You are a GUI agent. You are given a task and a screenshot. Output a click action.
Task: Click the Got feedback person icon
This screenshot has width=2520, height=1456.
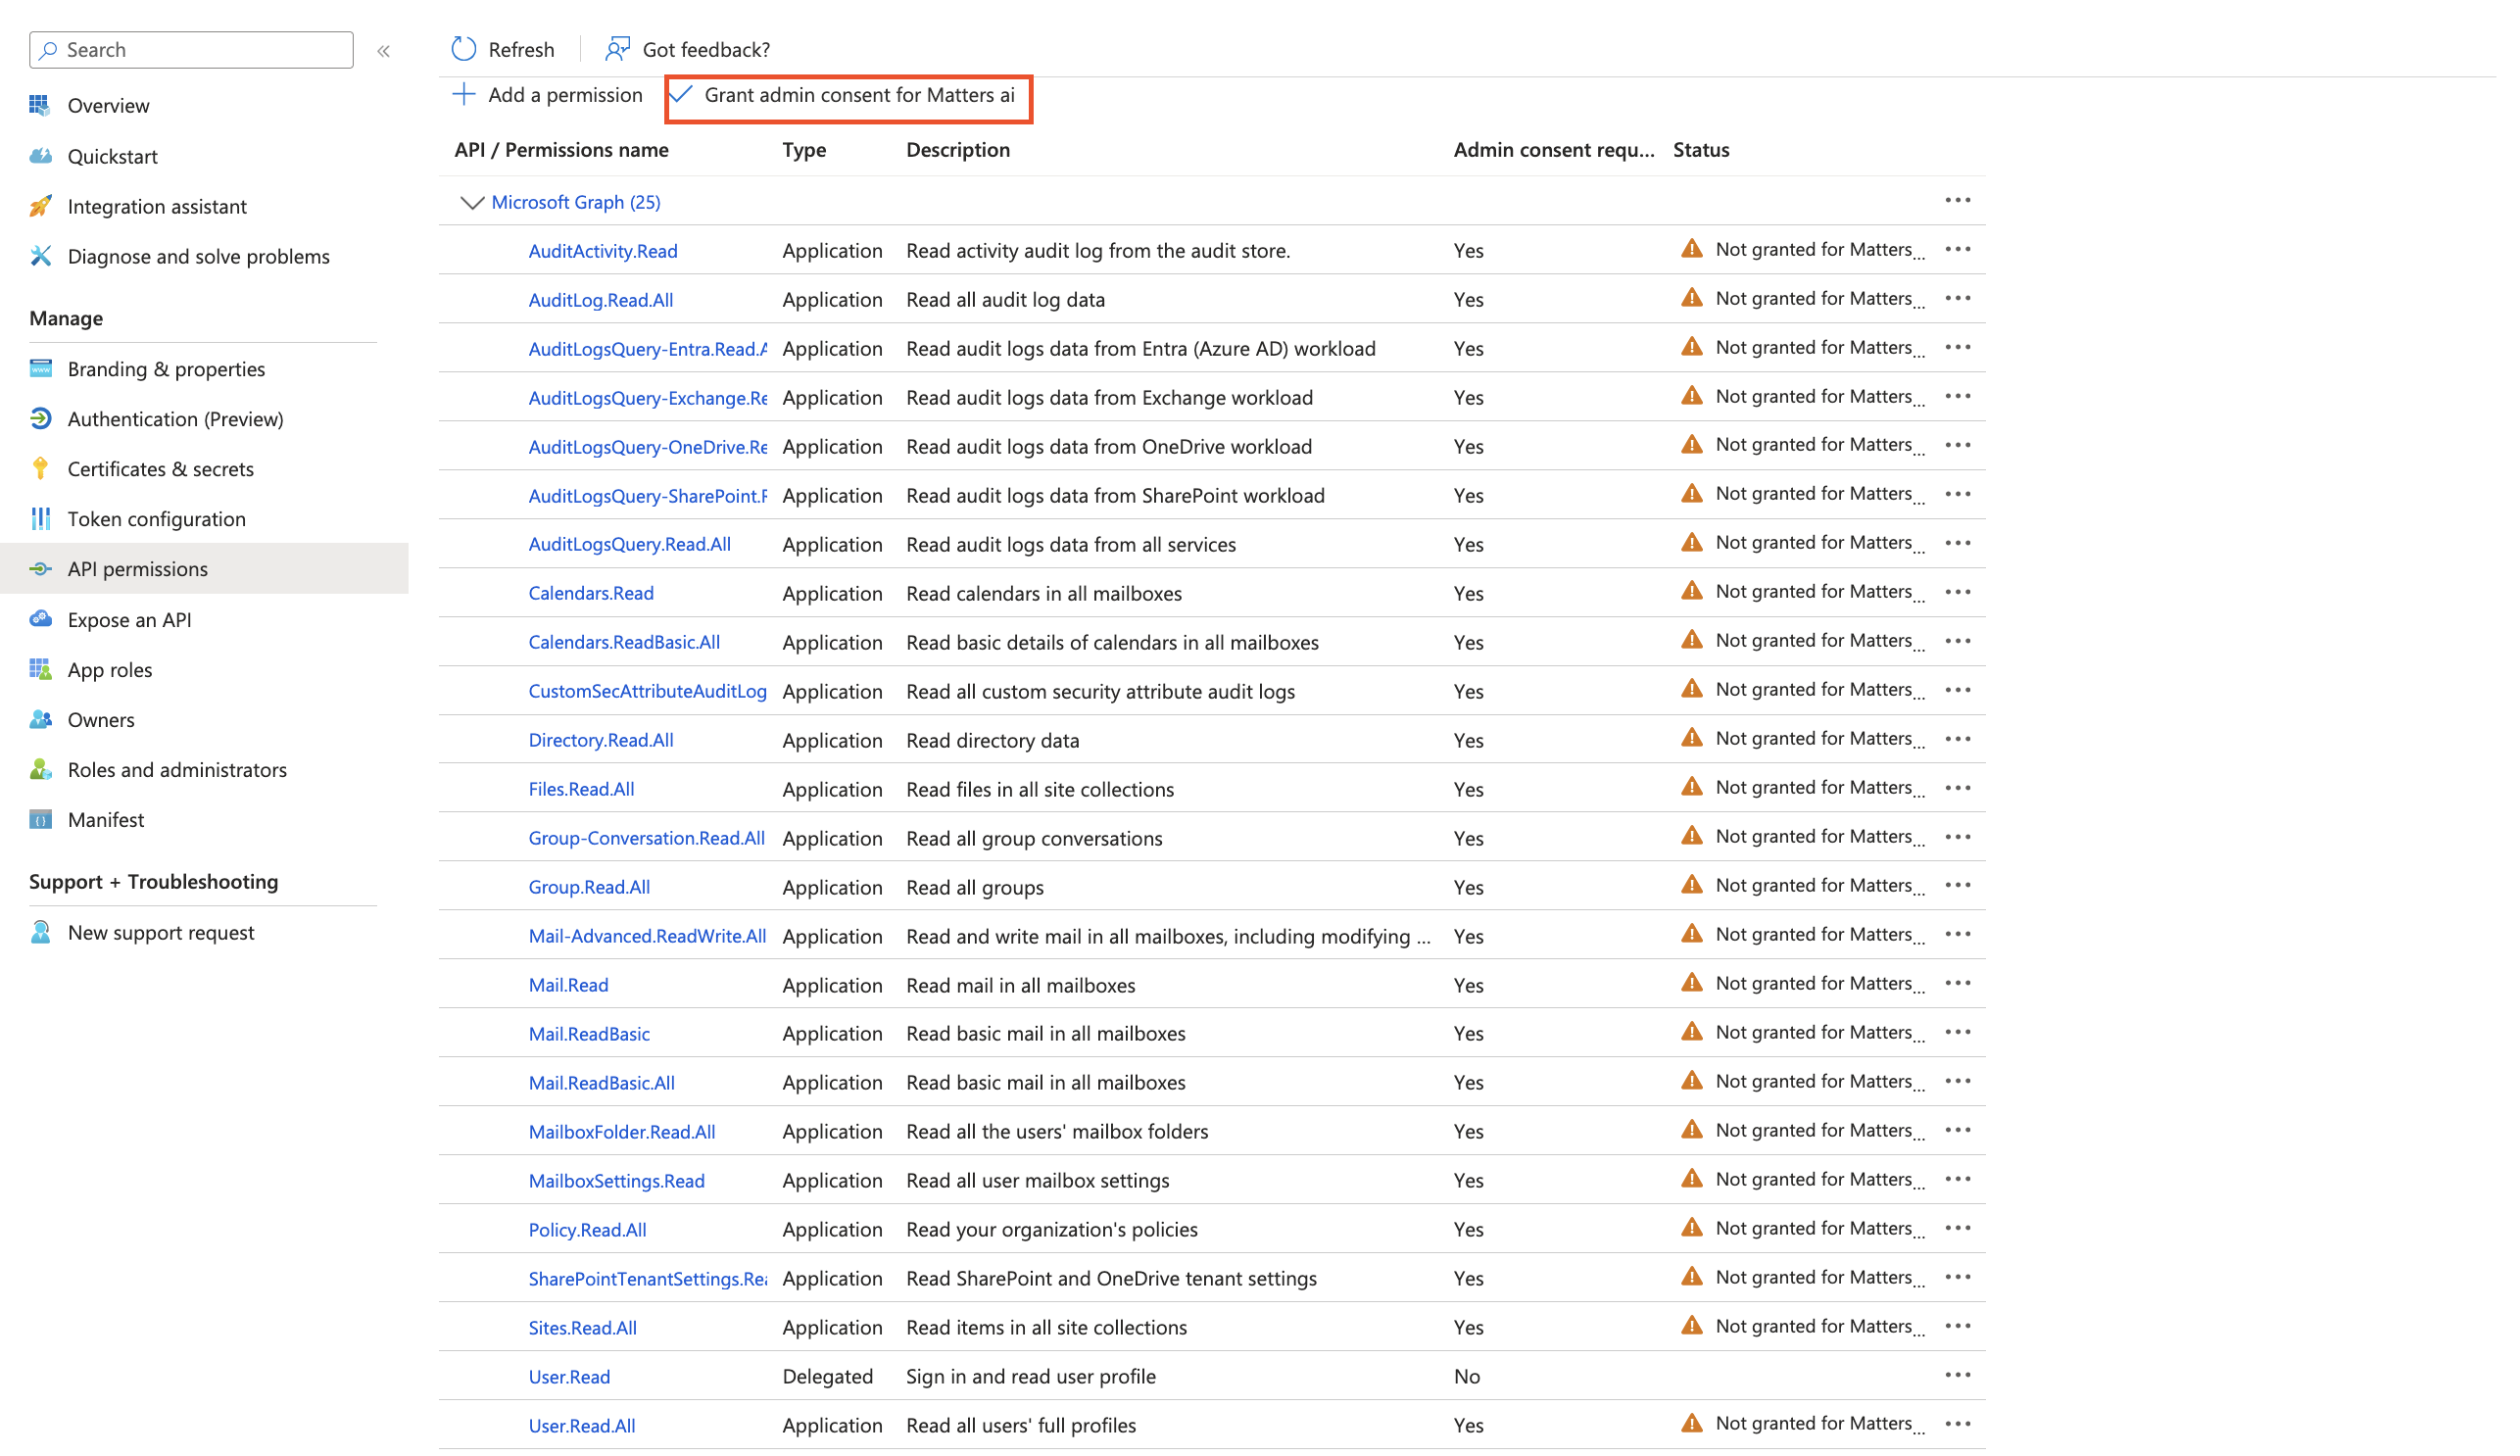tap(617, 48)
